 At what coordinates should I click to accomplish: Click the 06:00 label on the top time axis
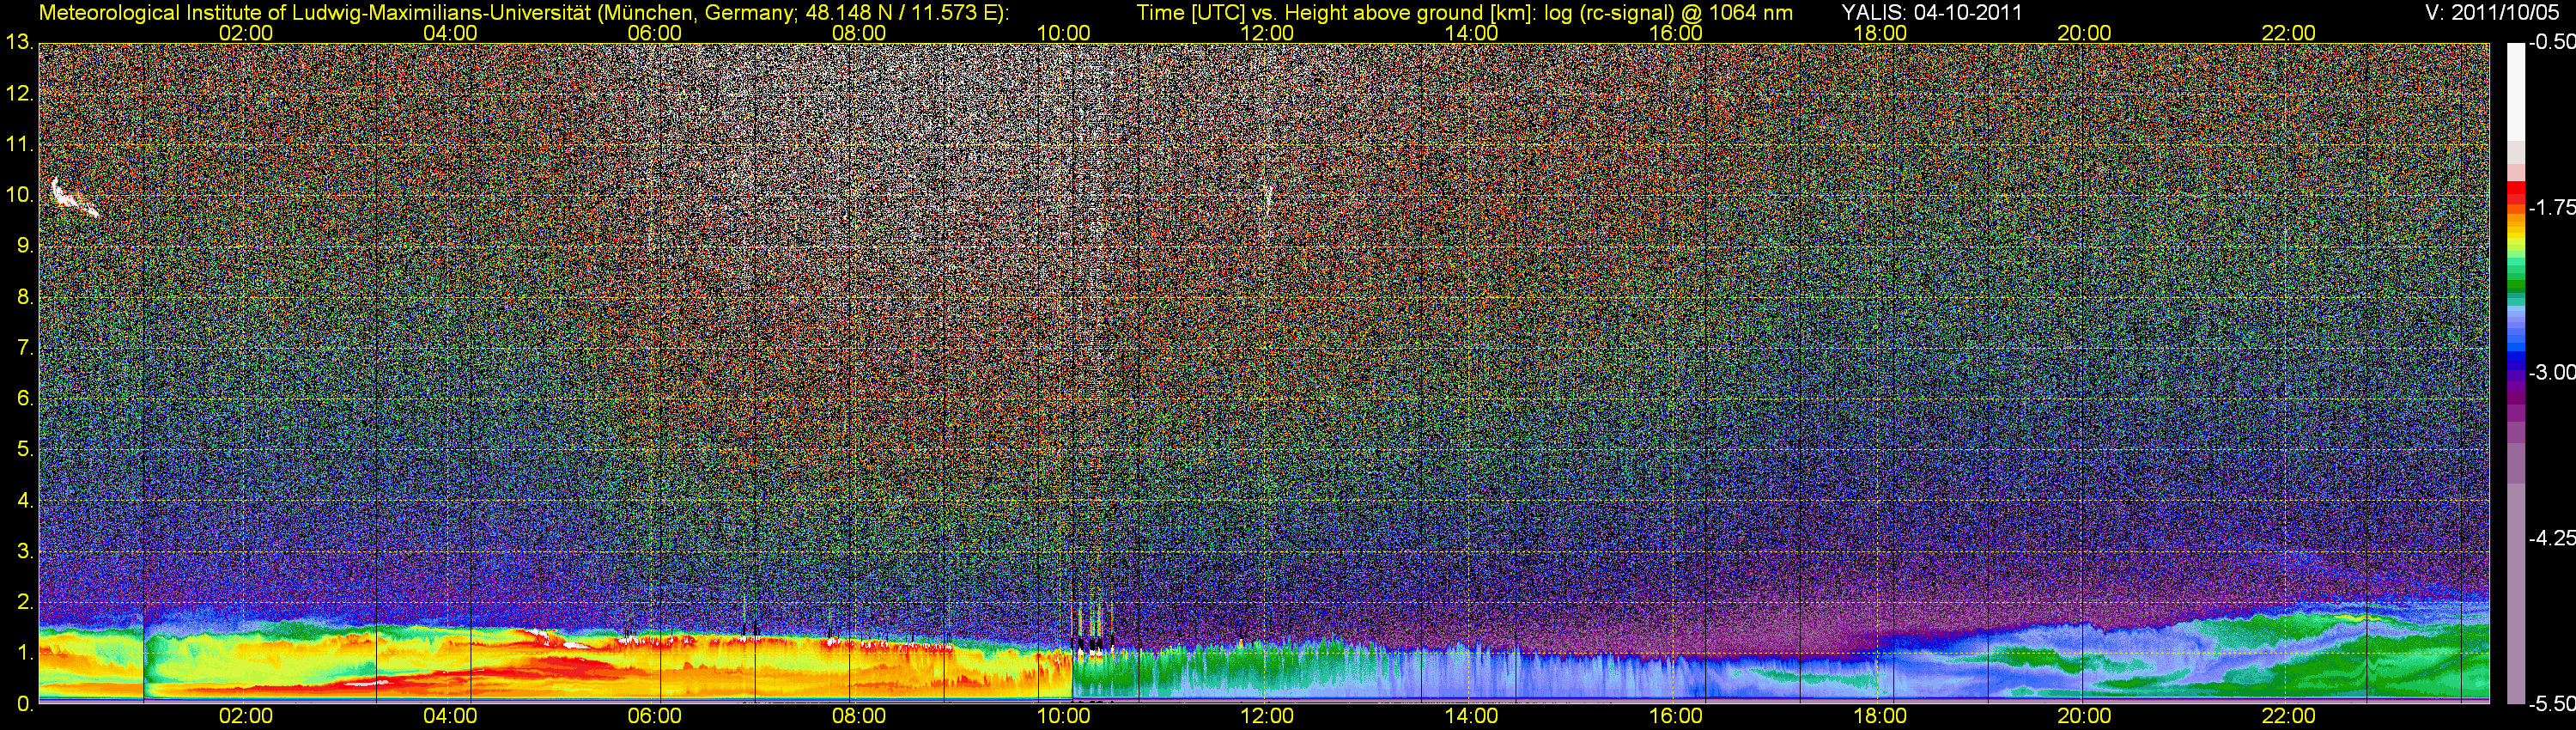[654, 33]
